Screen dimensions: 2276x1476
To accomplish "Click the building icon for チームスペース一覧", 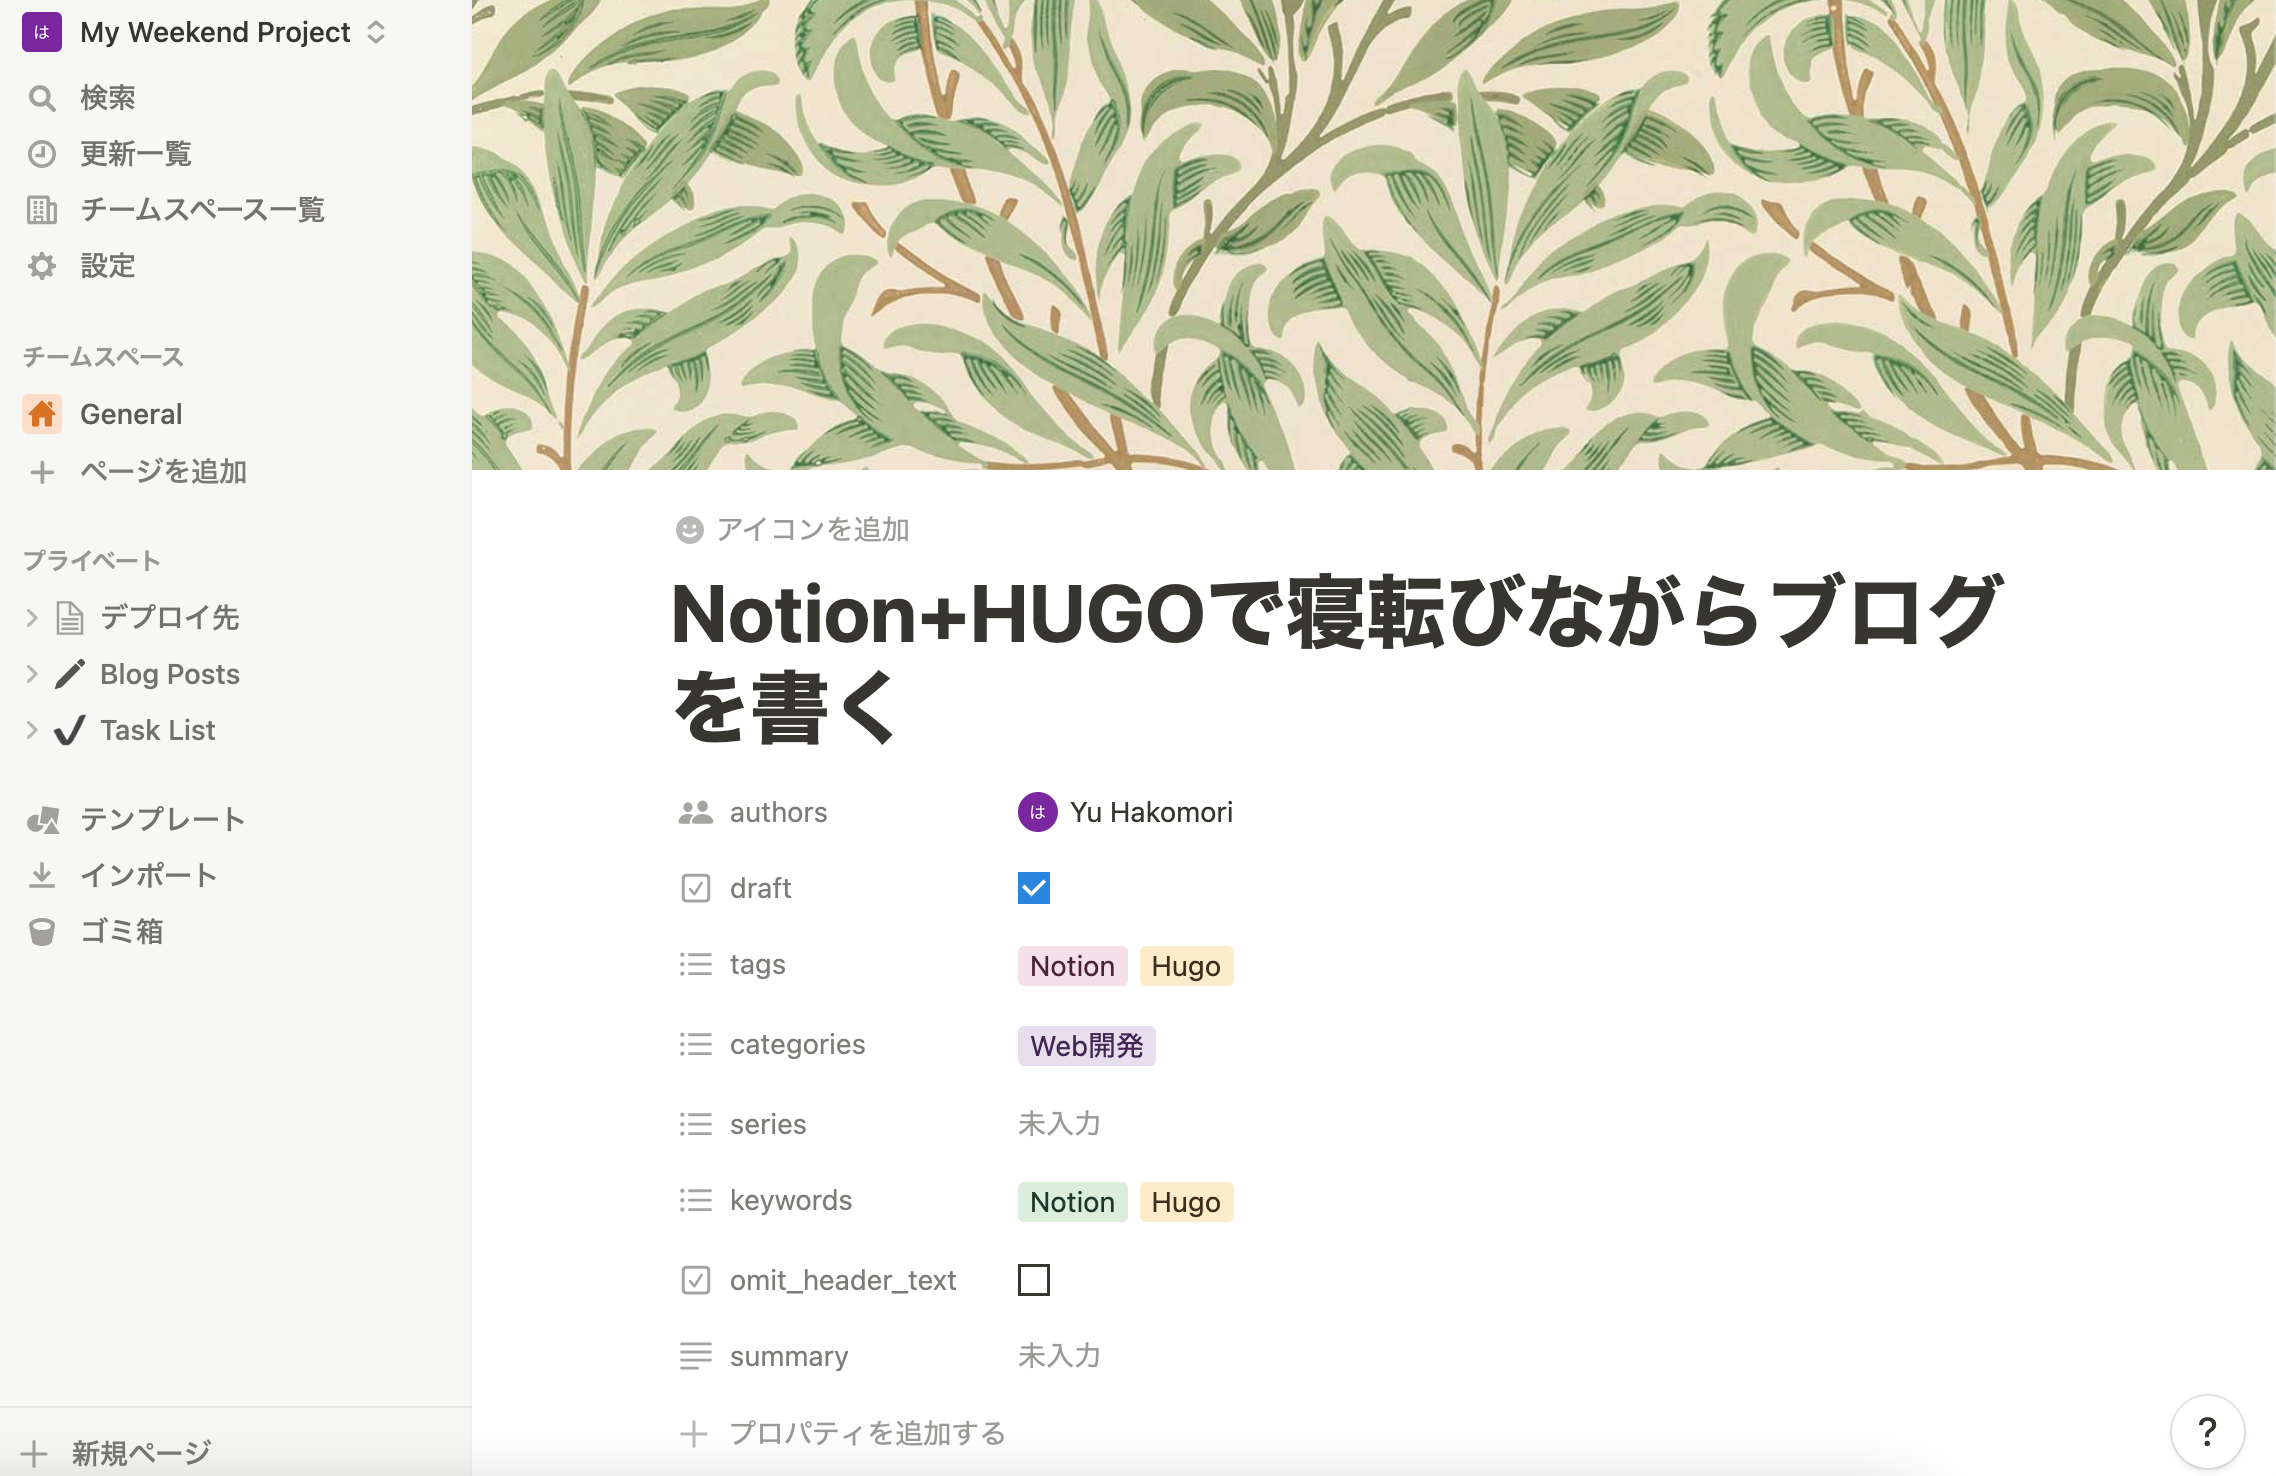I will [x=42, y=210].
